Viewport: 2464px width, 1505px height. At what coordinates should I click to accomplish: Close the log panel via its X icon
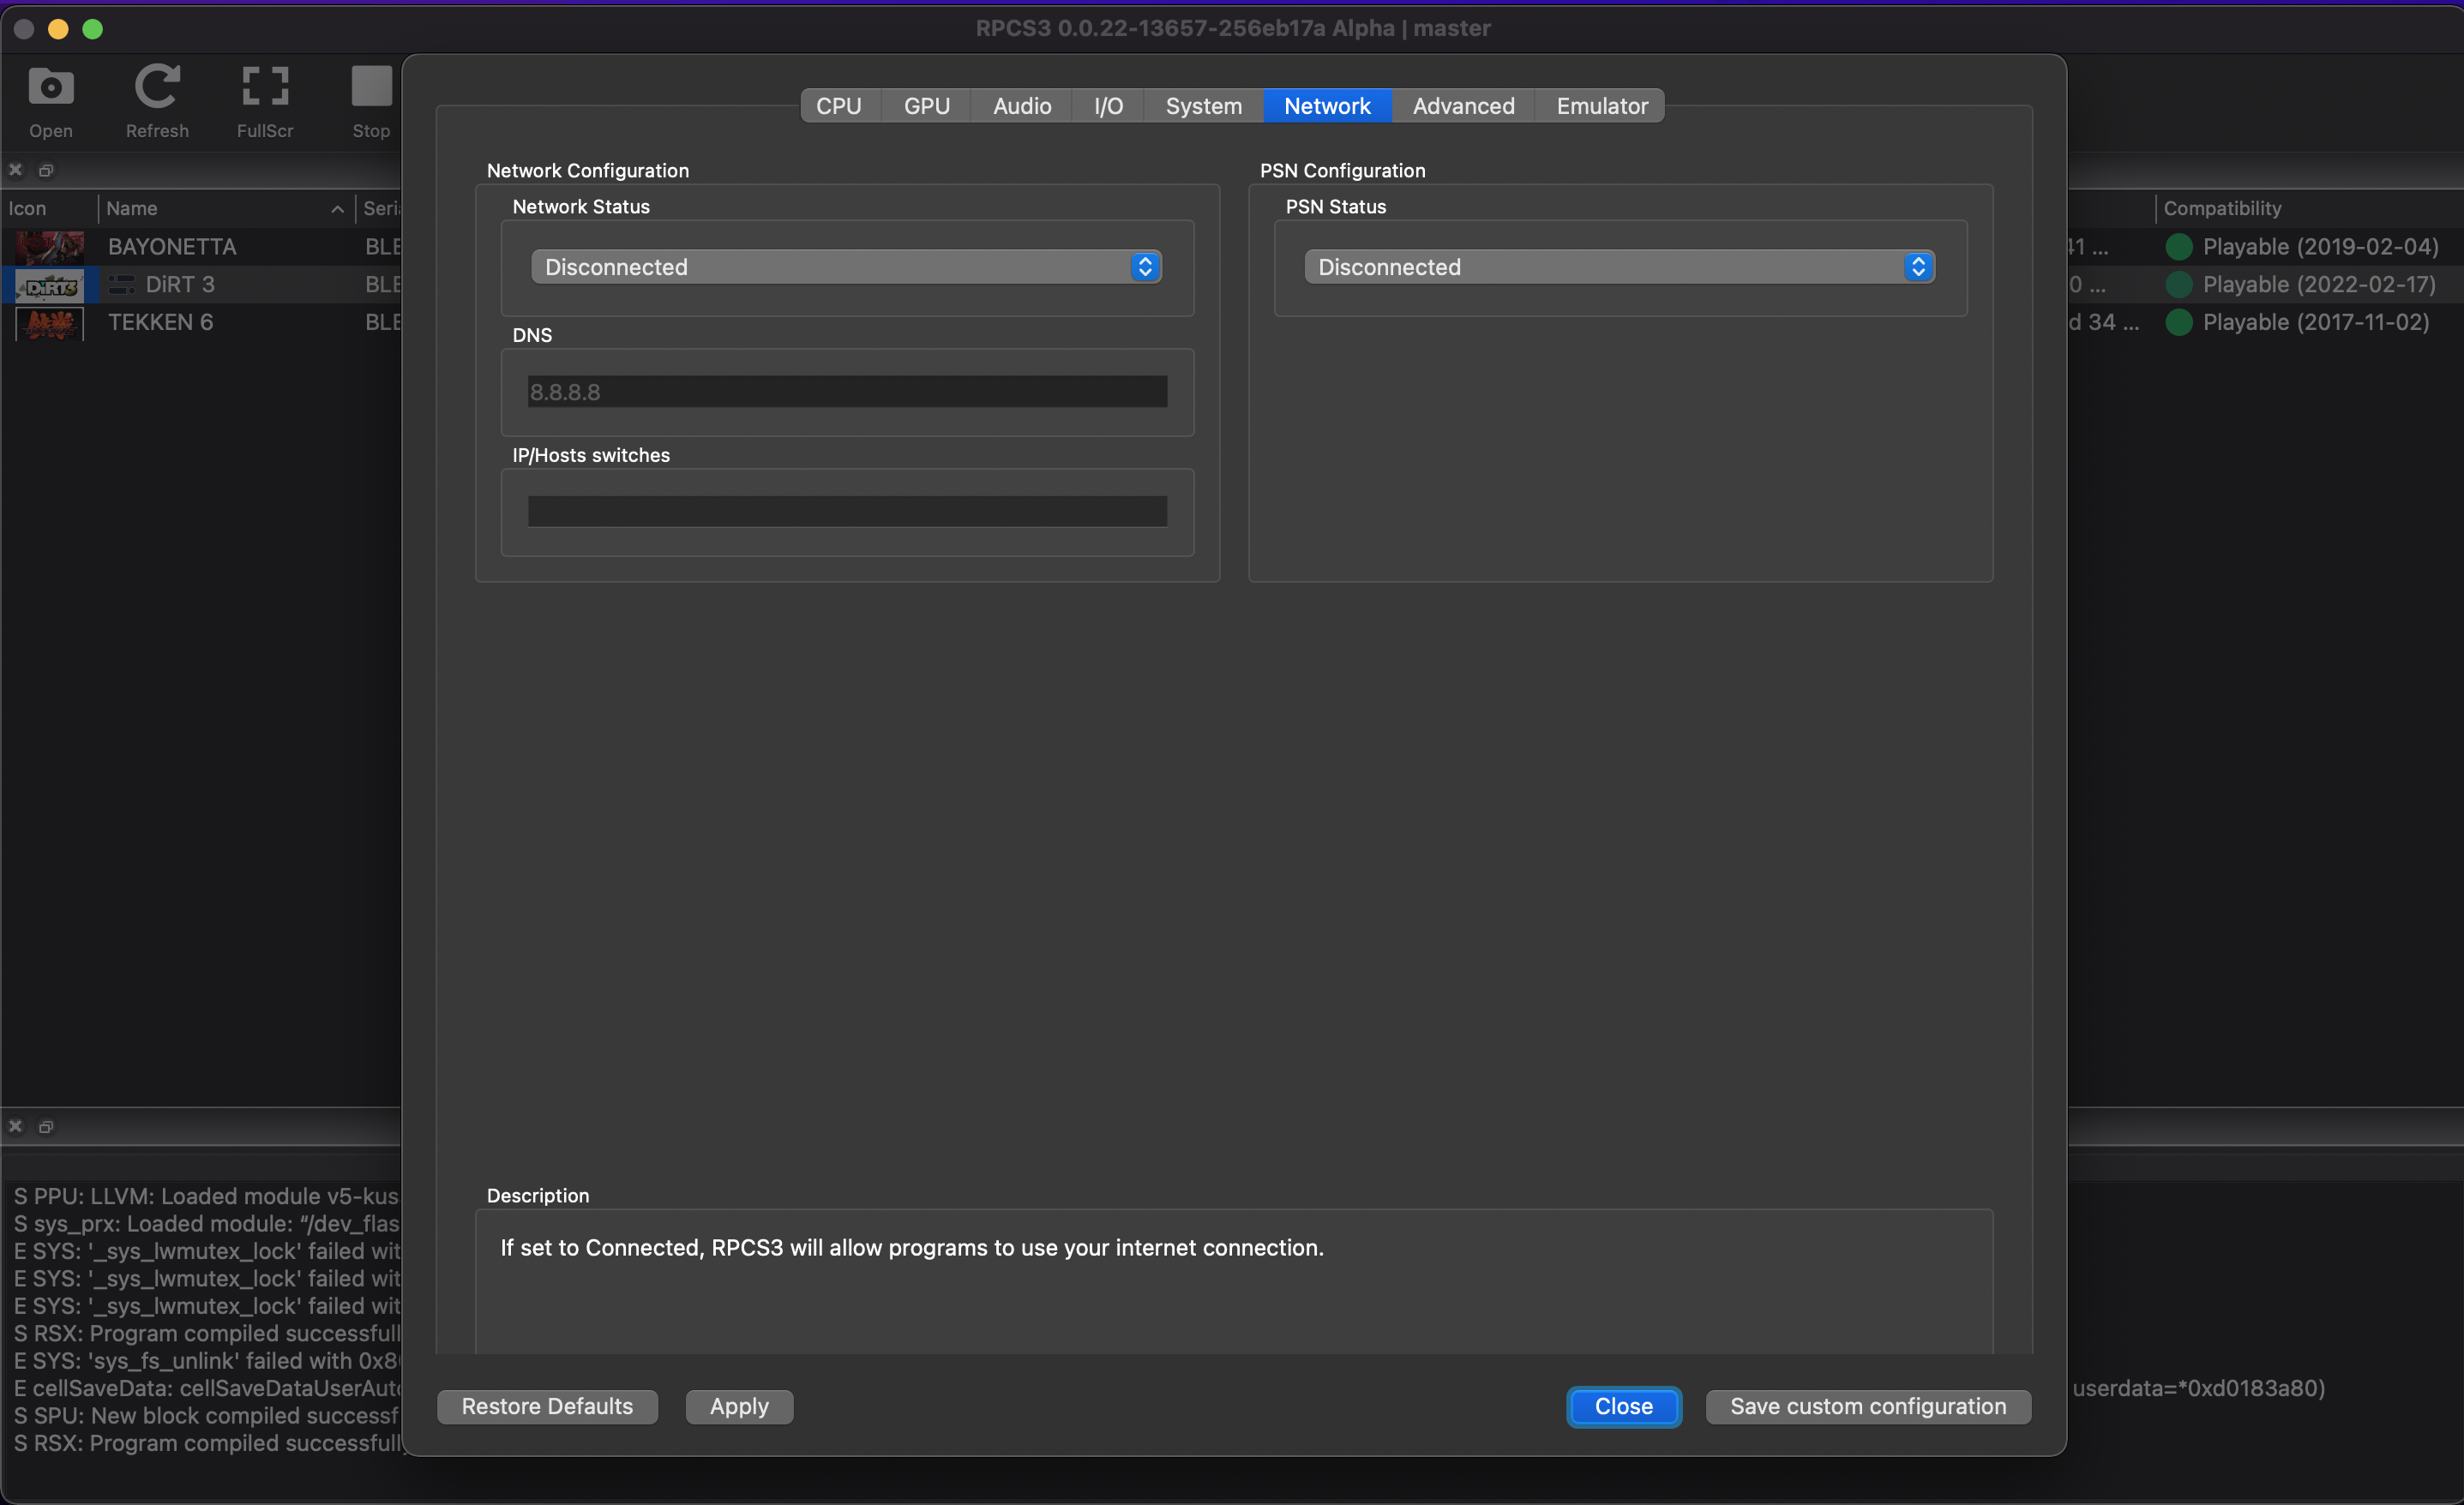click(15, 1126)
